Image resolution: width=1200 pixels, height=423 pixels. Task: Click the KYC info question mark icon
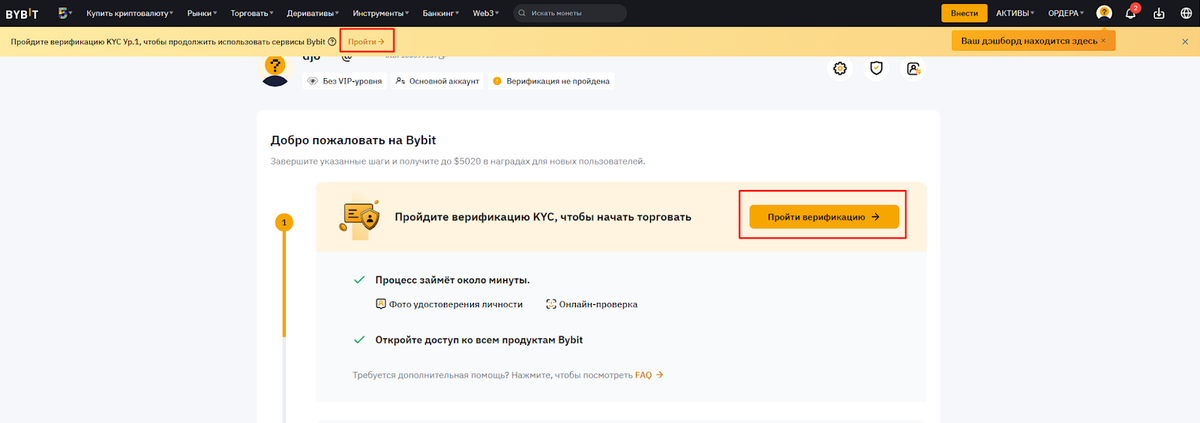pos(331,41)
